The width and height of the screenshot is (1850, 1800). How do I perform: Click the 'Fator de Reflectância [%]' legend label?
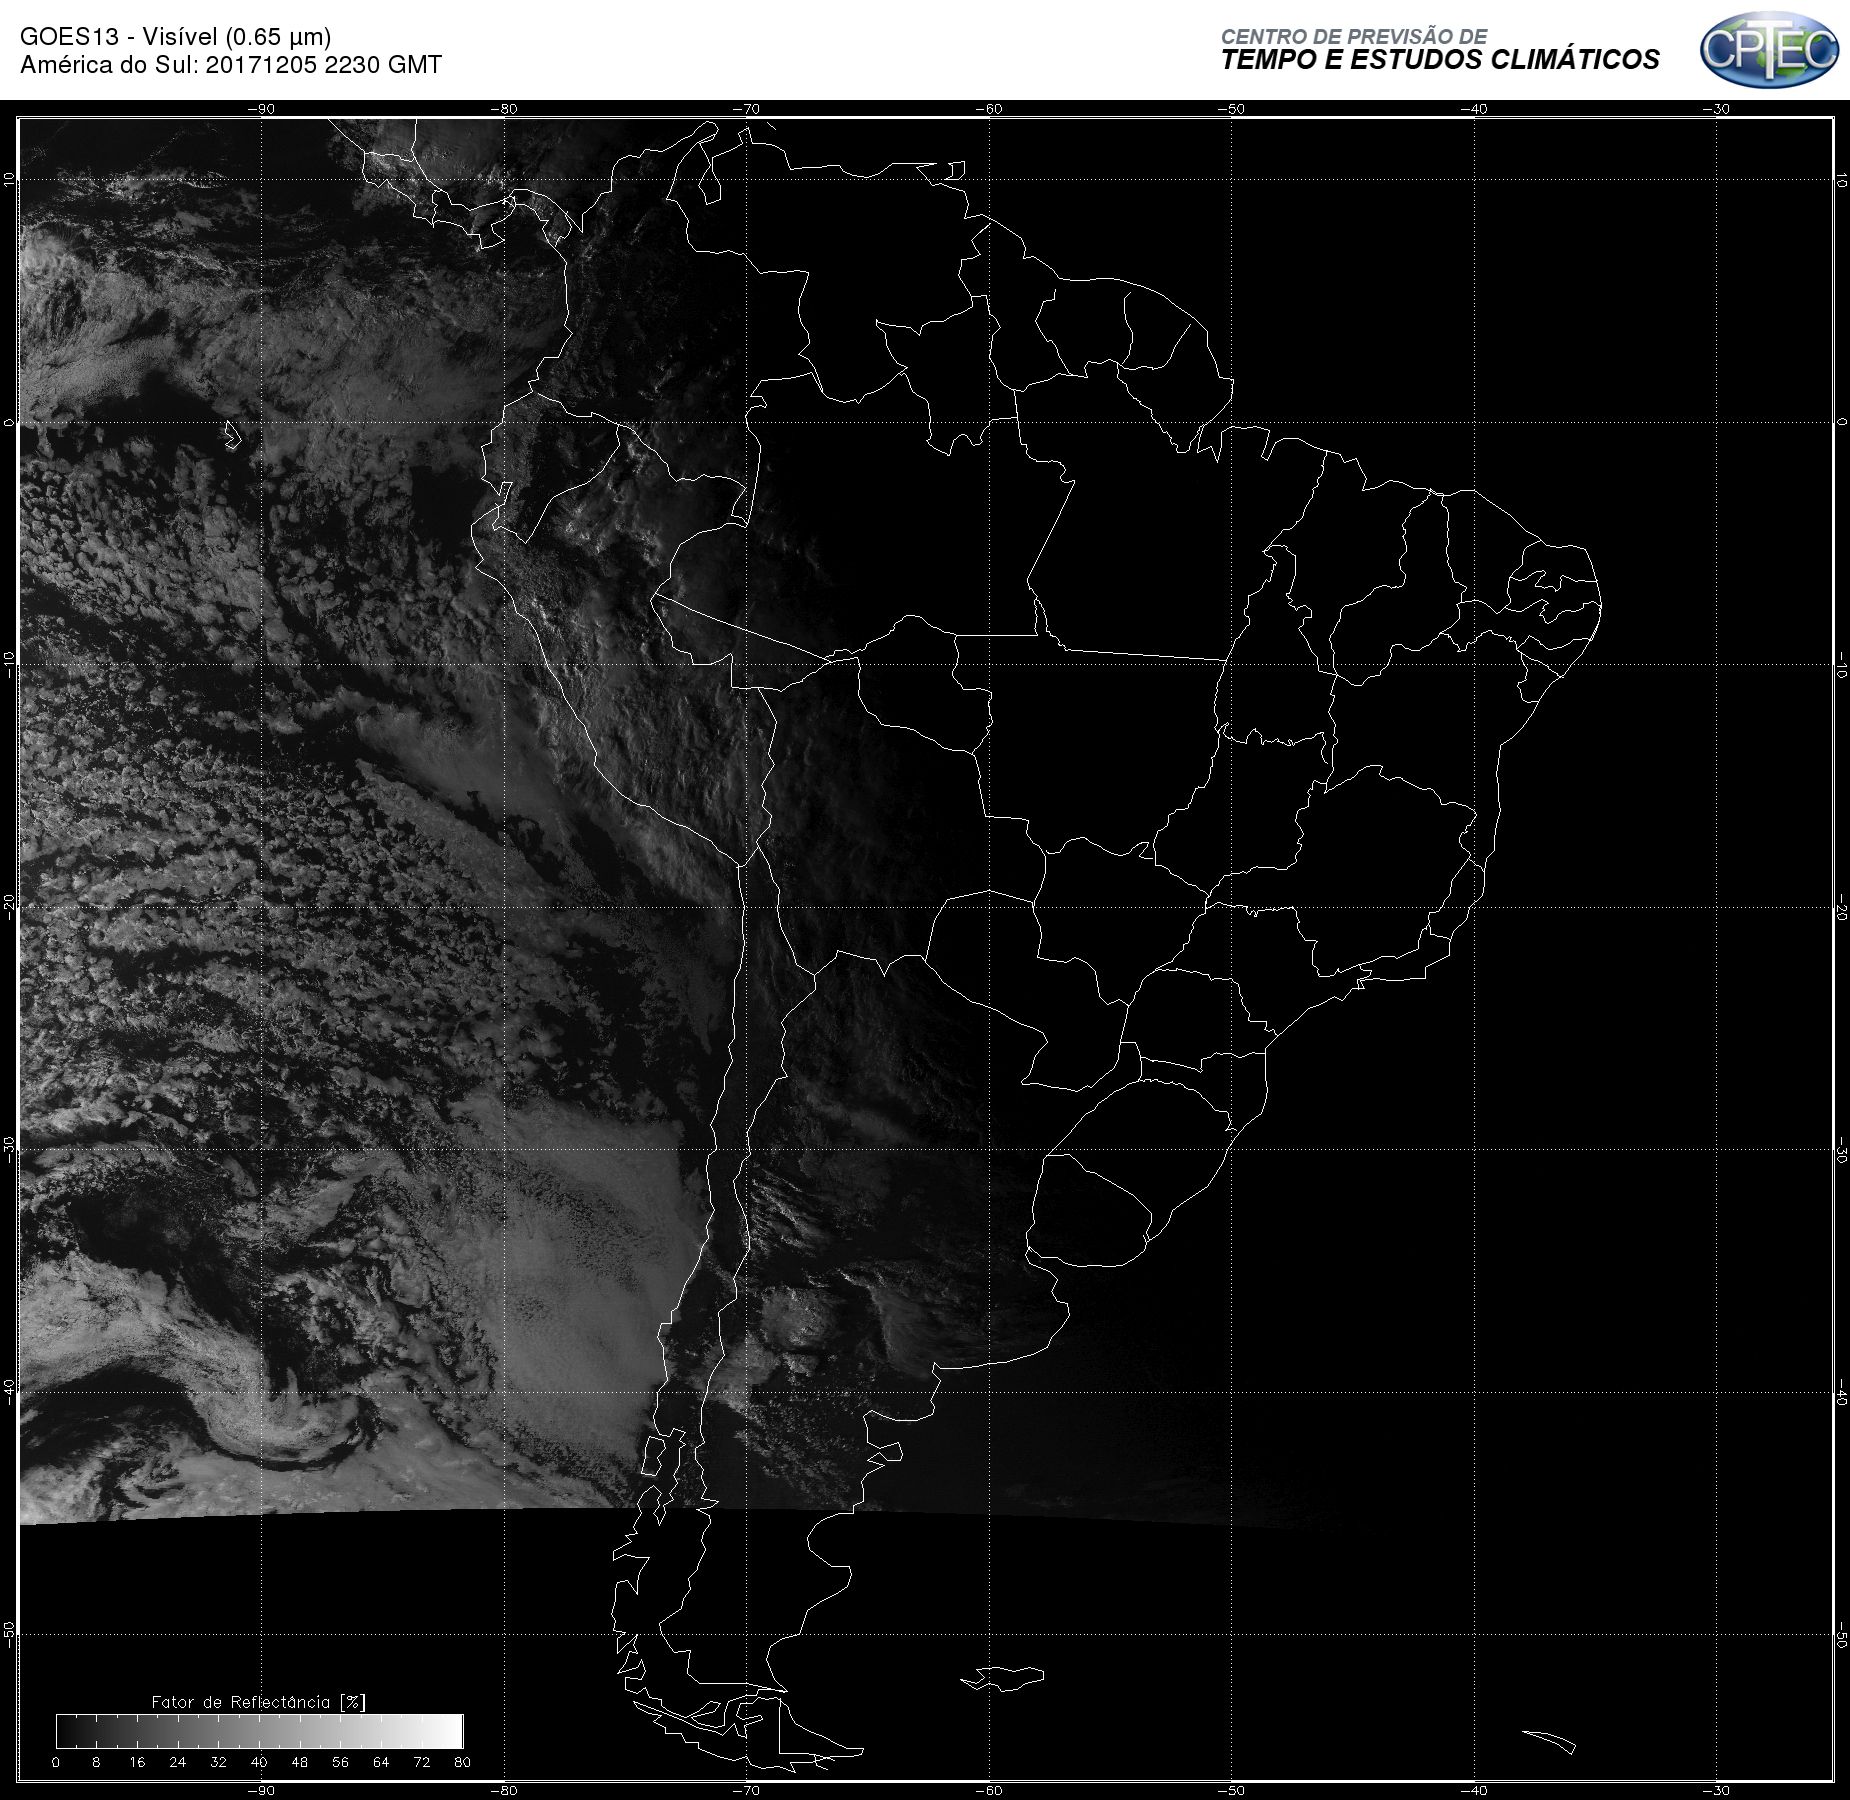coord(258,1702)
